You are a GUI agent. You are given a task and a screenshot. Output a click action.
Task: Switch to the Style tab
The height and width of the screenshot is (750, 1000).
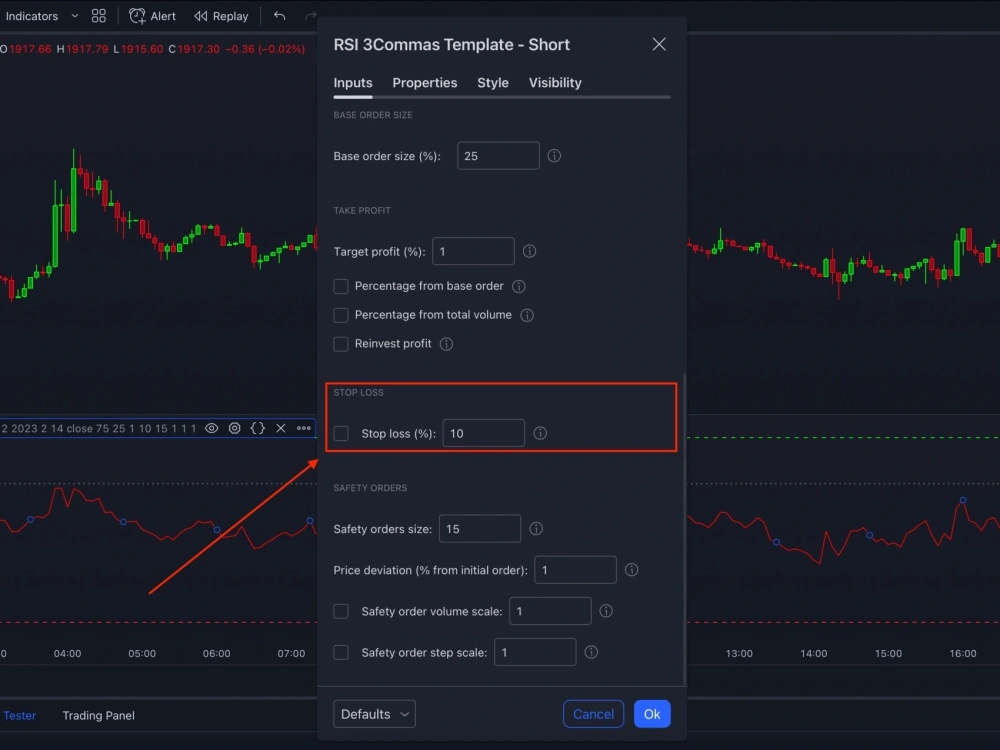click(493, 83)
